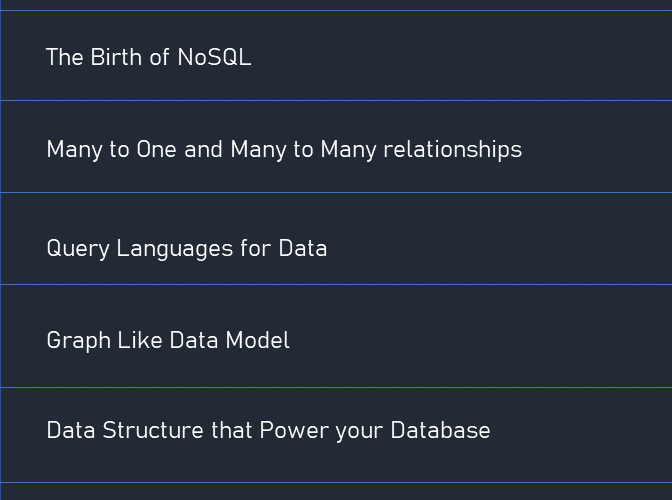Select "Many to One and Many to Many relationships"

tap(336, 147)
